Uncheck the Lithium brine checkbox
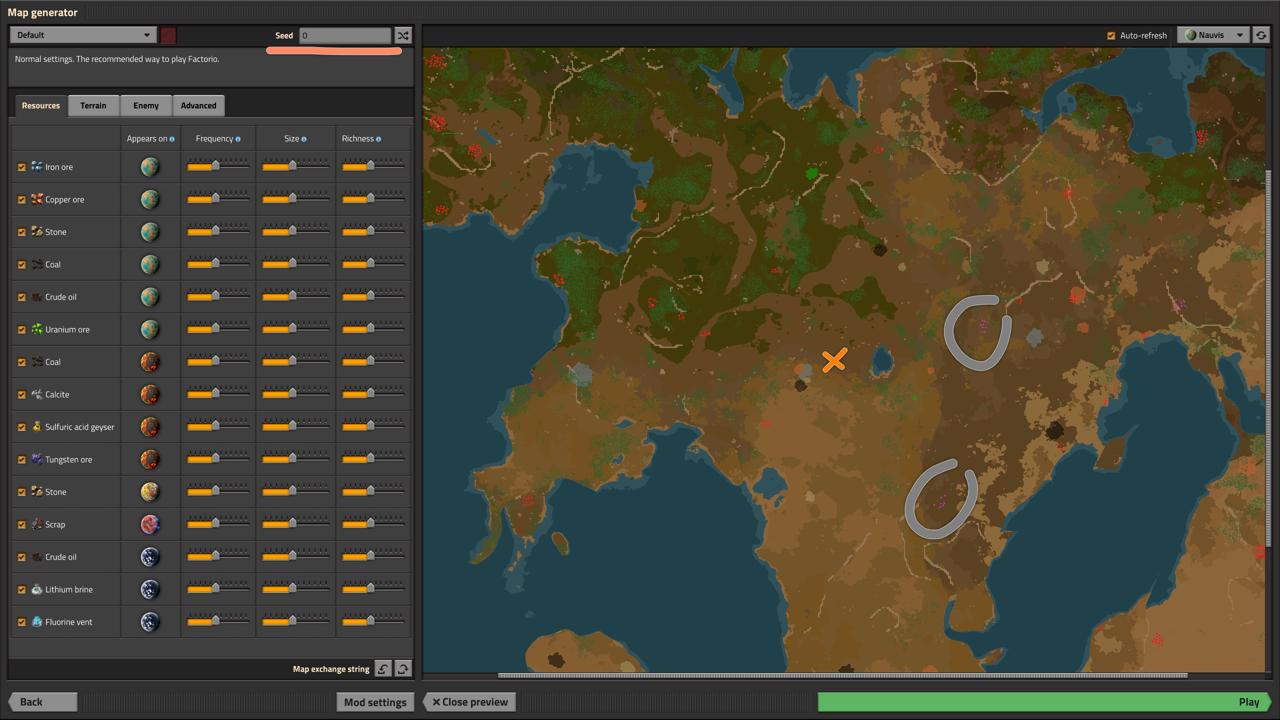The height and width of the screenshot is (720, 1280). click(x=21, y=589)
